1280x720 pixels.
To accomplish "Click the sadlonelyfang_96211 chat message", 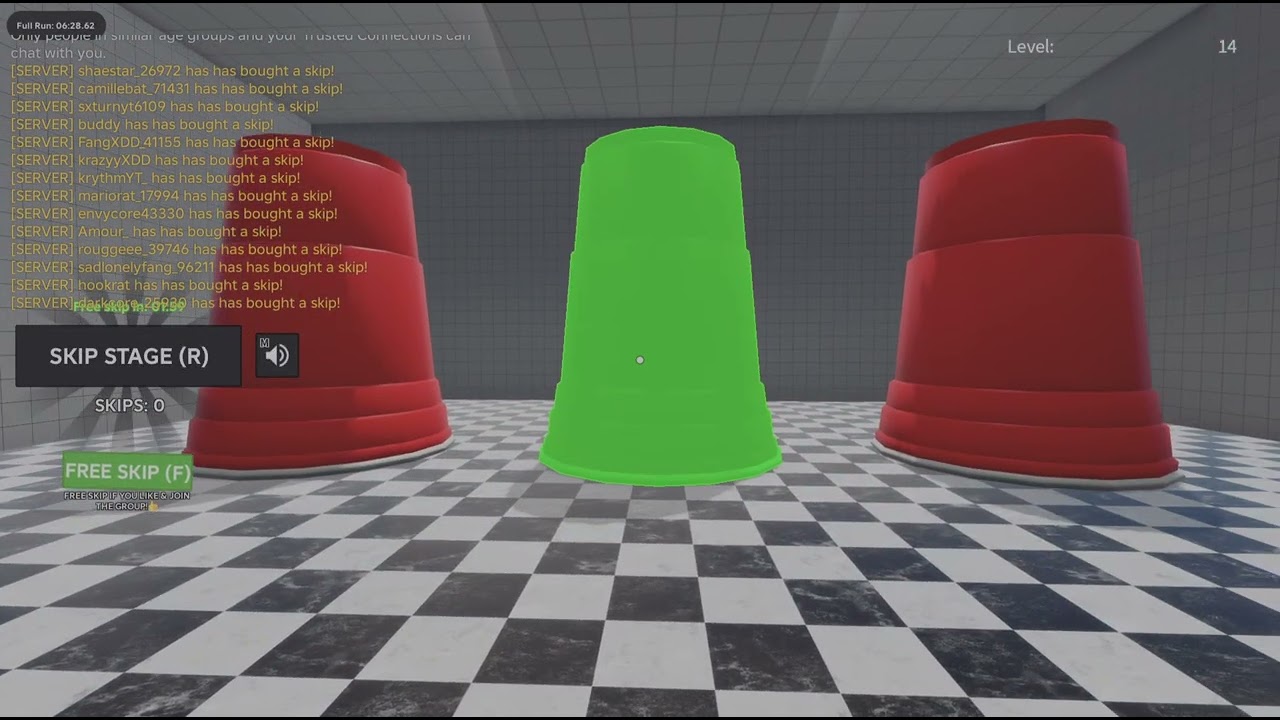I will tap(189, 268).
